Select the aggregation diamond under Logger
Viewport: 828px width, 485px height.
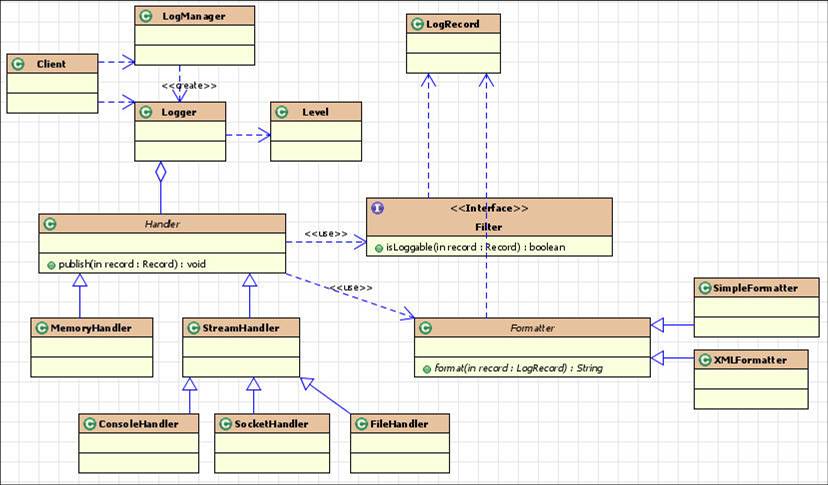[x=160, y=172]
